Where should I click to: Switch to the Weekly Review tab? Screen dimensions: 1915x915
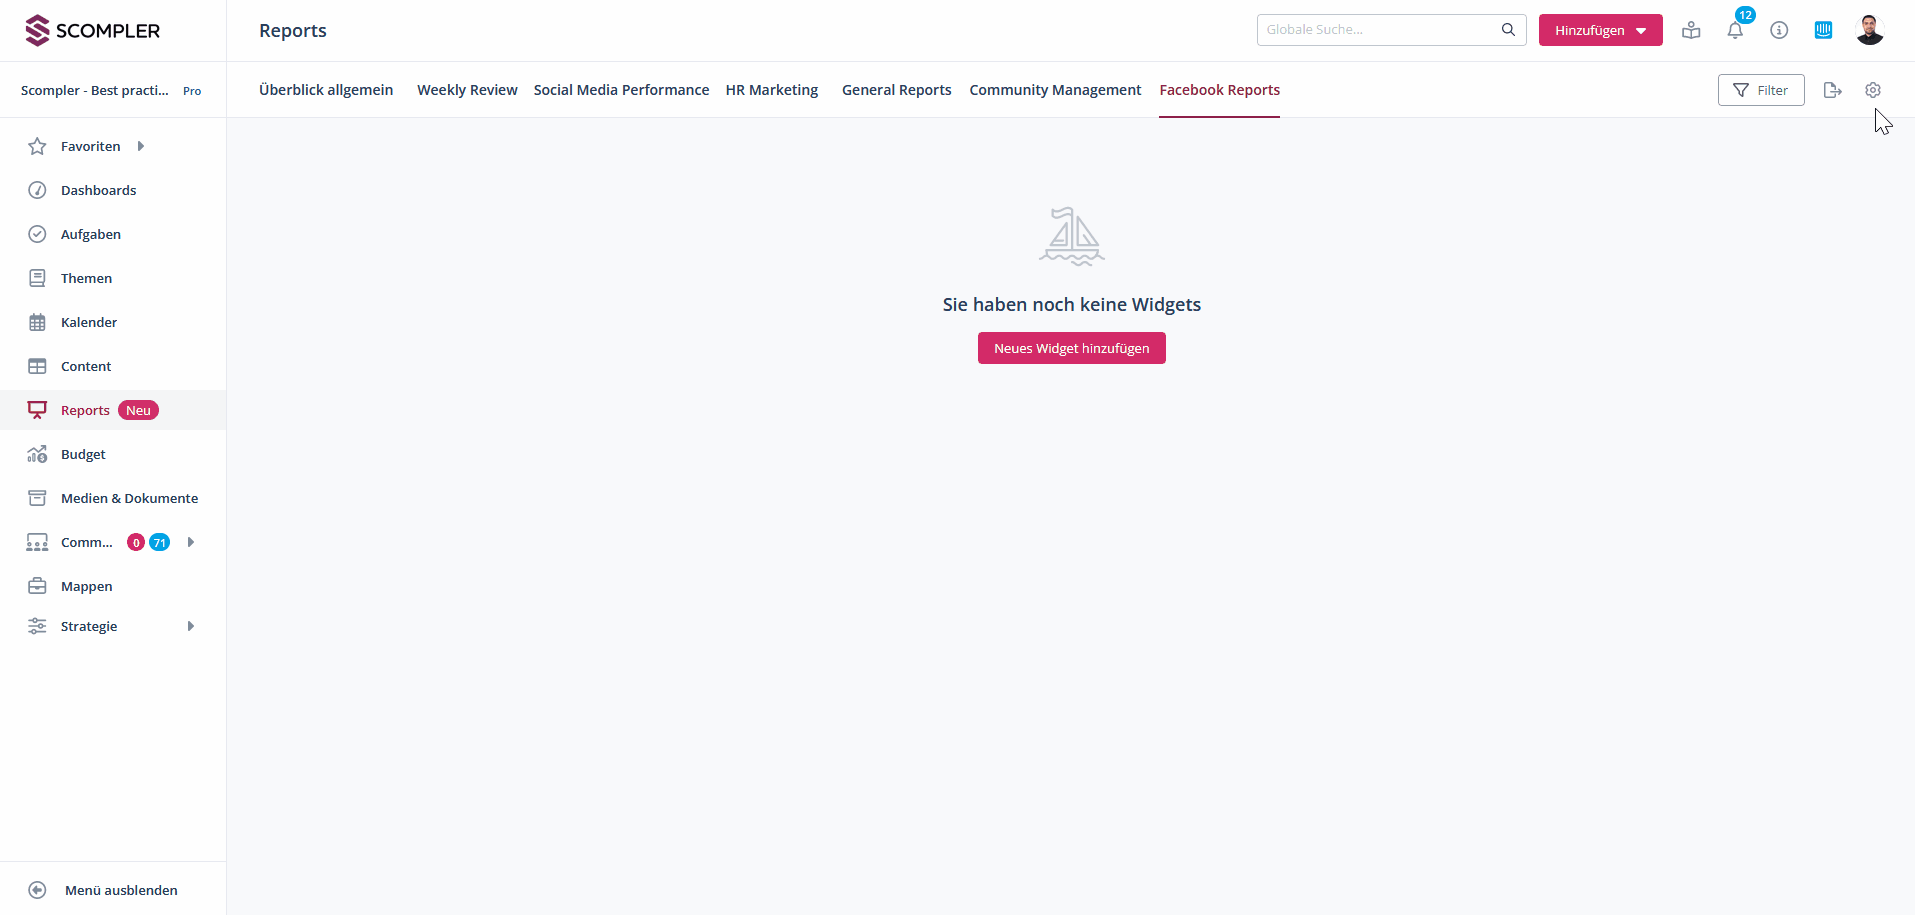[x=467, y=90]
